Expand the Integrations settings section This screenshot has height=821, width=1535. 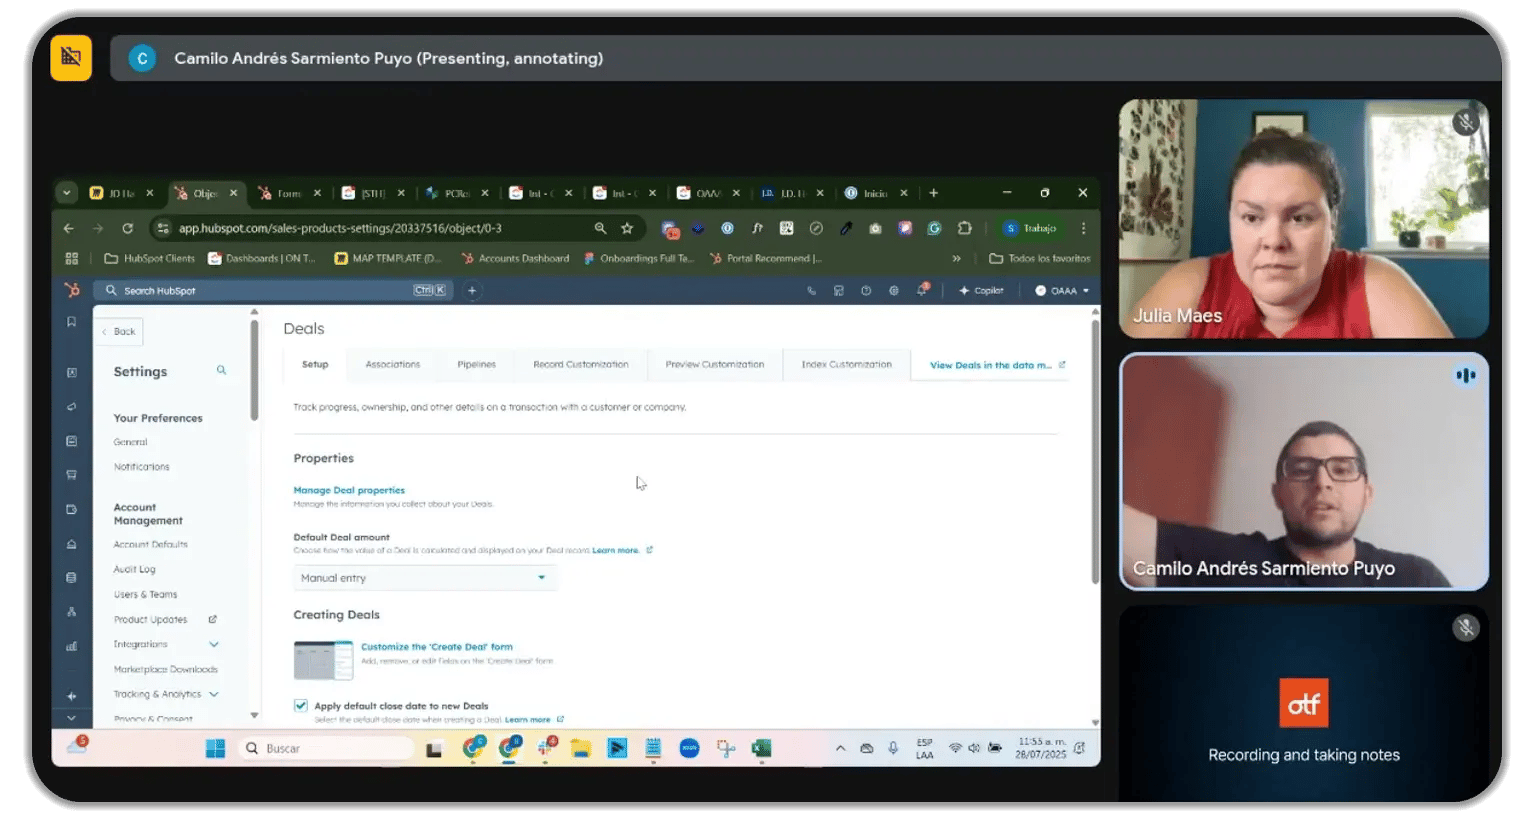[214, 644]
